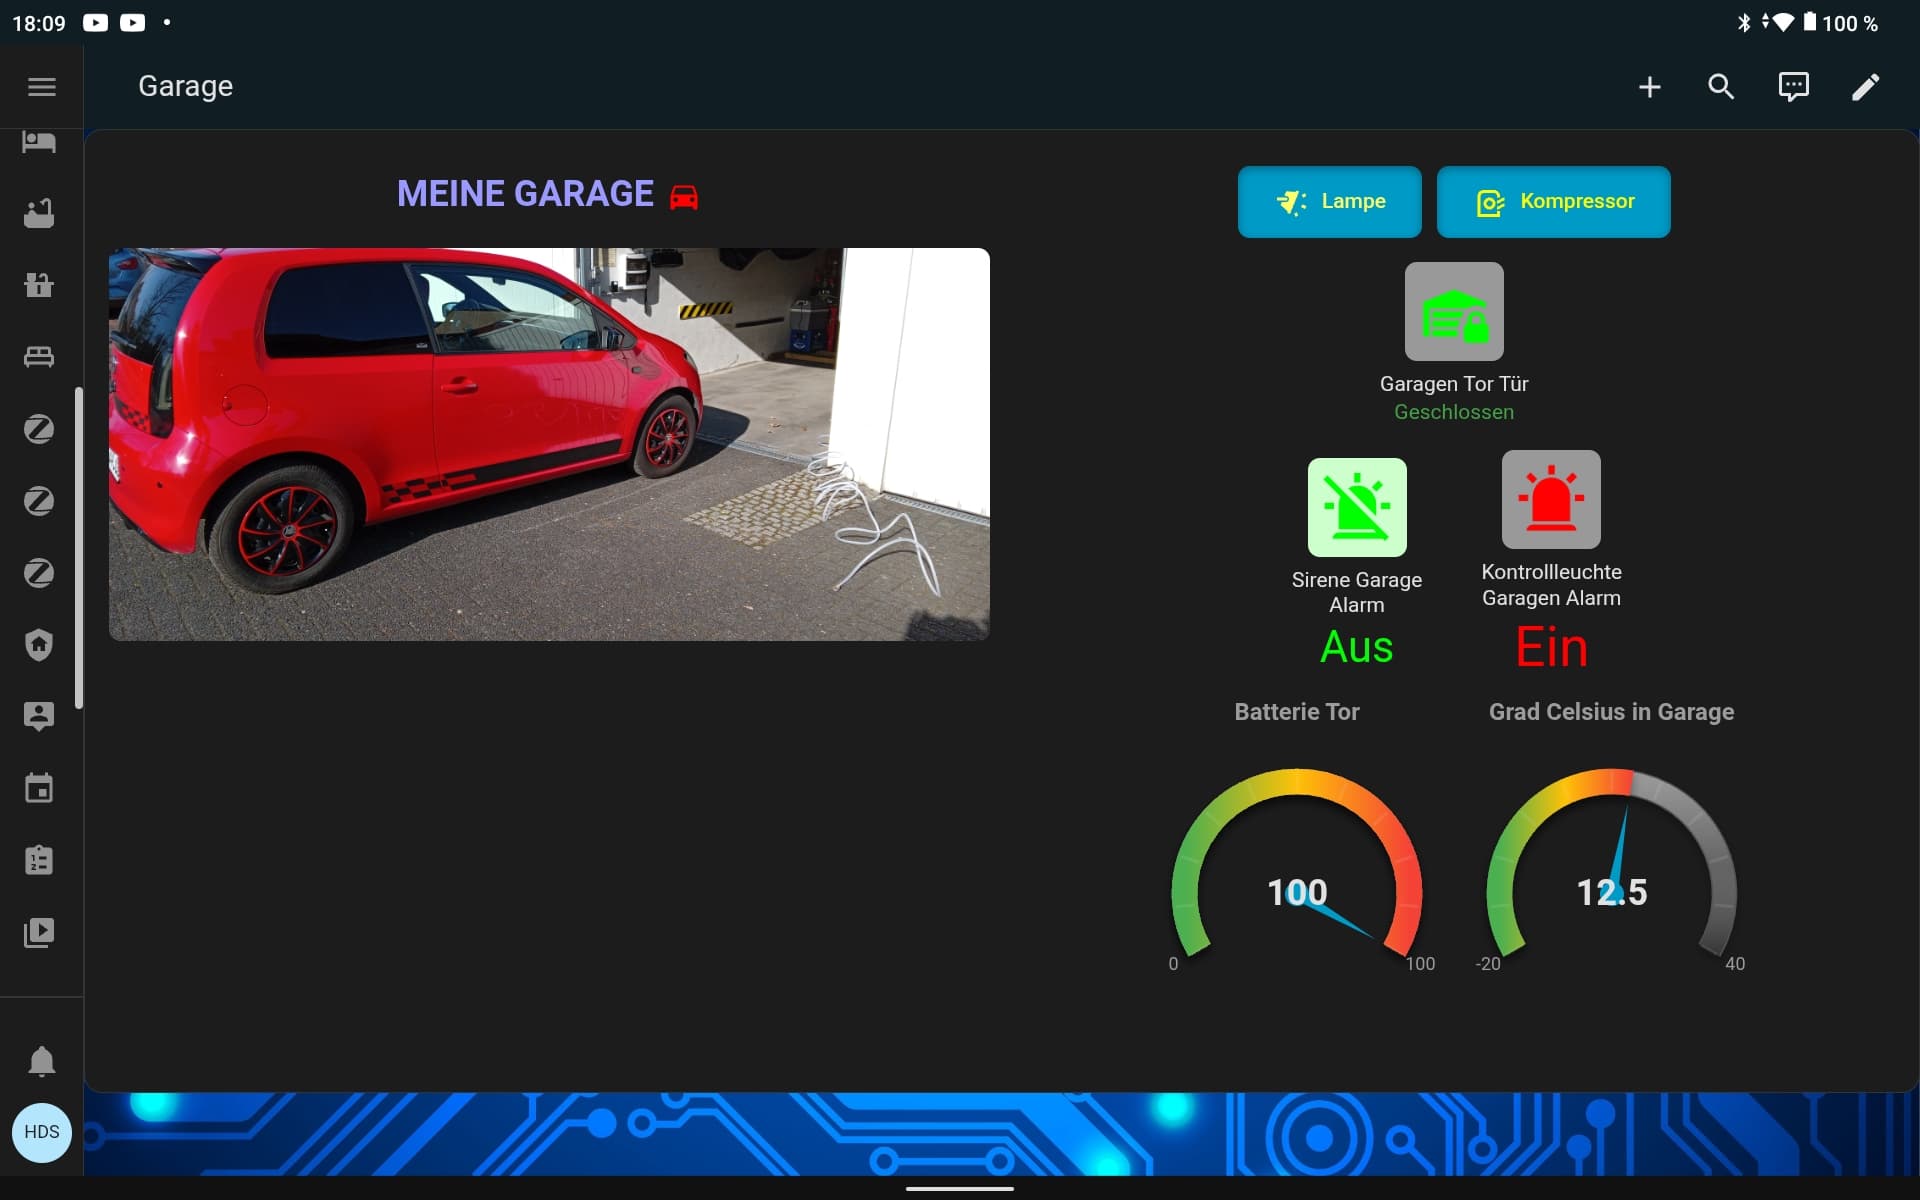
Task: Click the red car garage picture
Action: 549,444
